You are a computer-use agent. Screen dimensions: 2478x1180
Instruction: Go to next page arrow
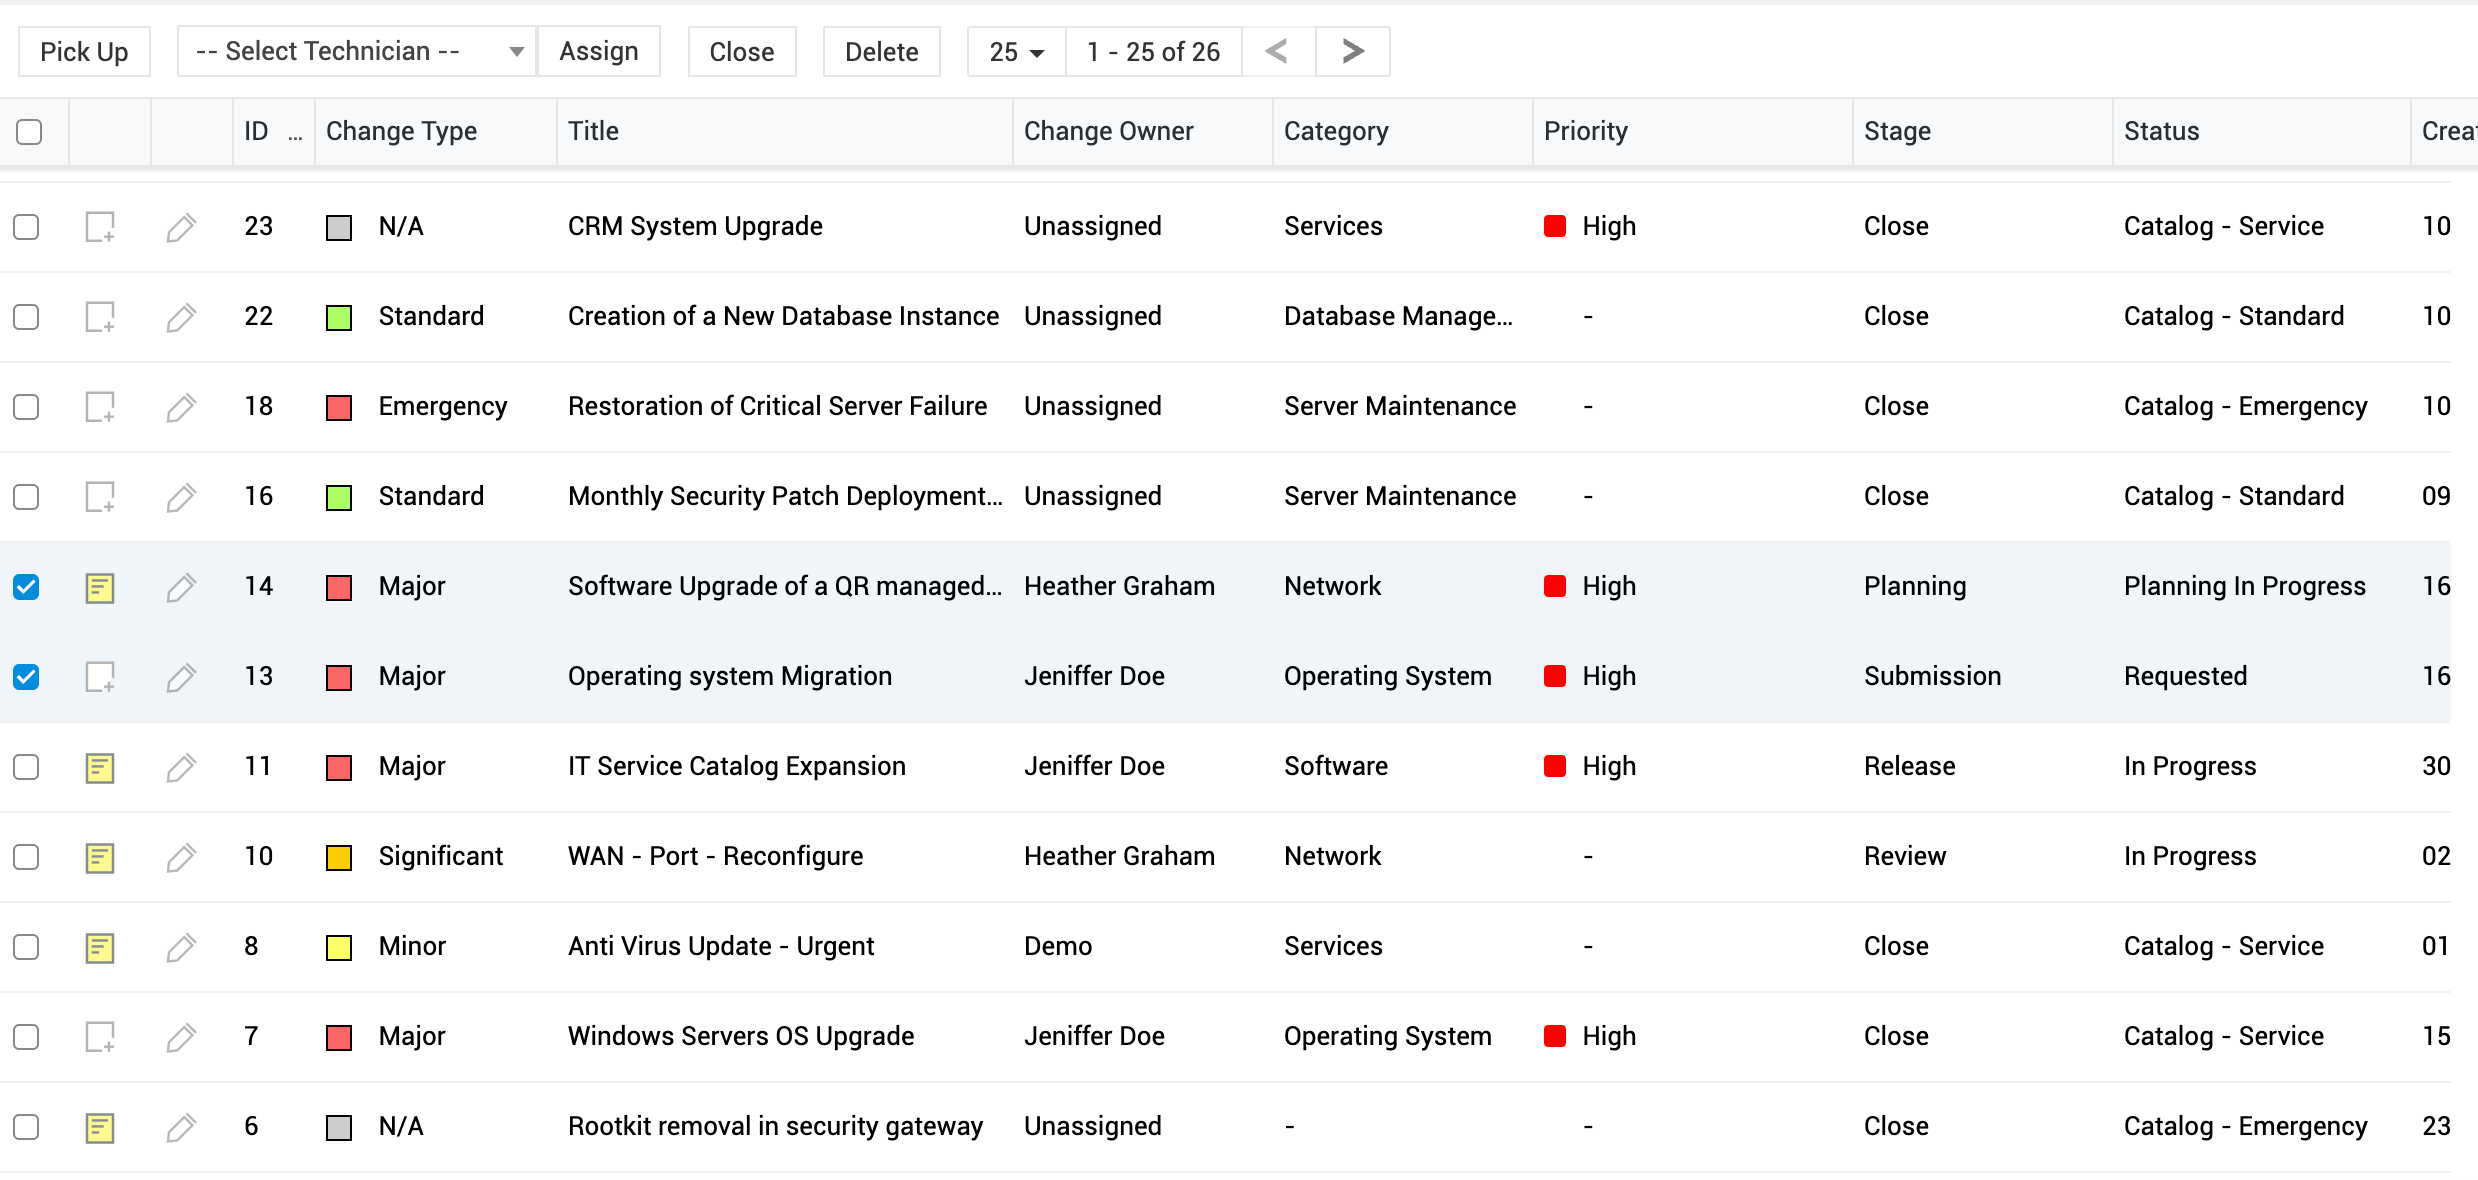(1352, 51)
